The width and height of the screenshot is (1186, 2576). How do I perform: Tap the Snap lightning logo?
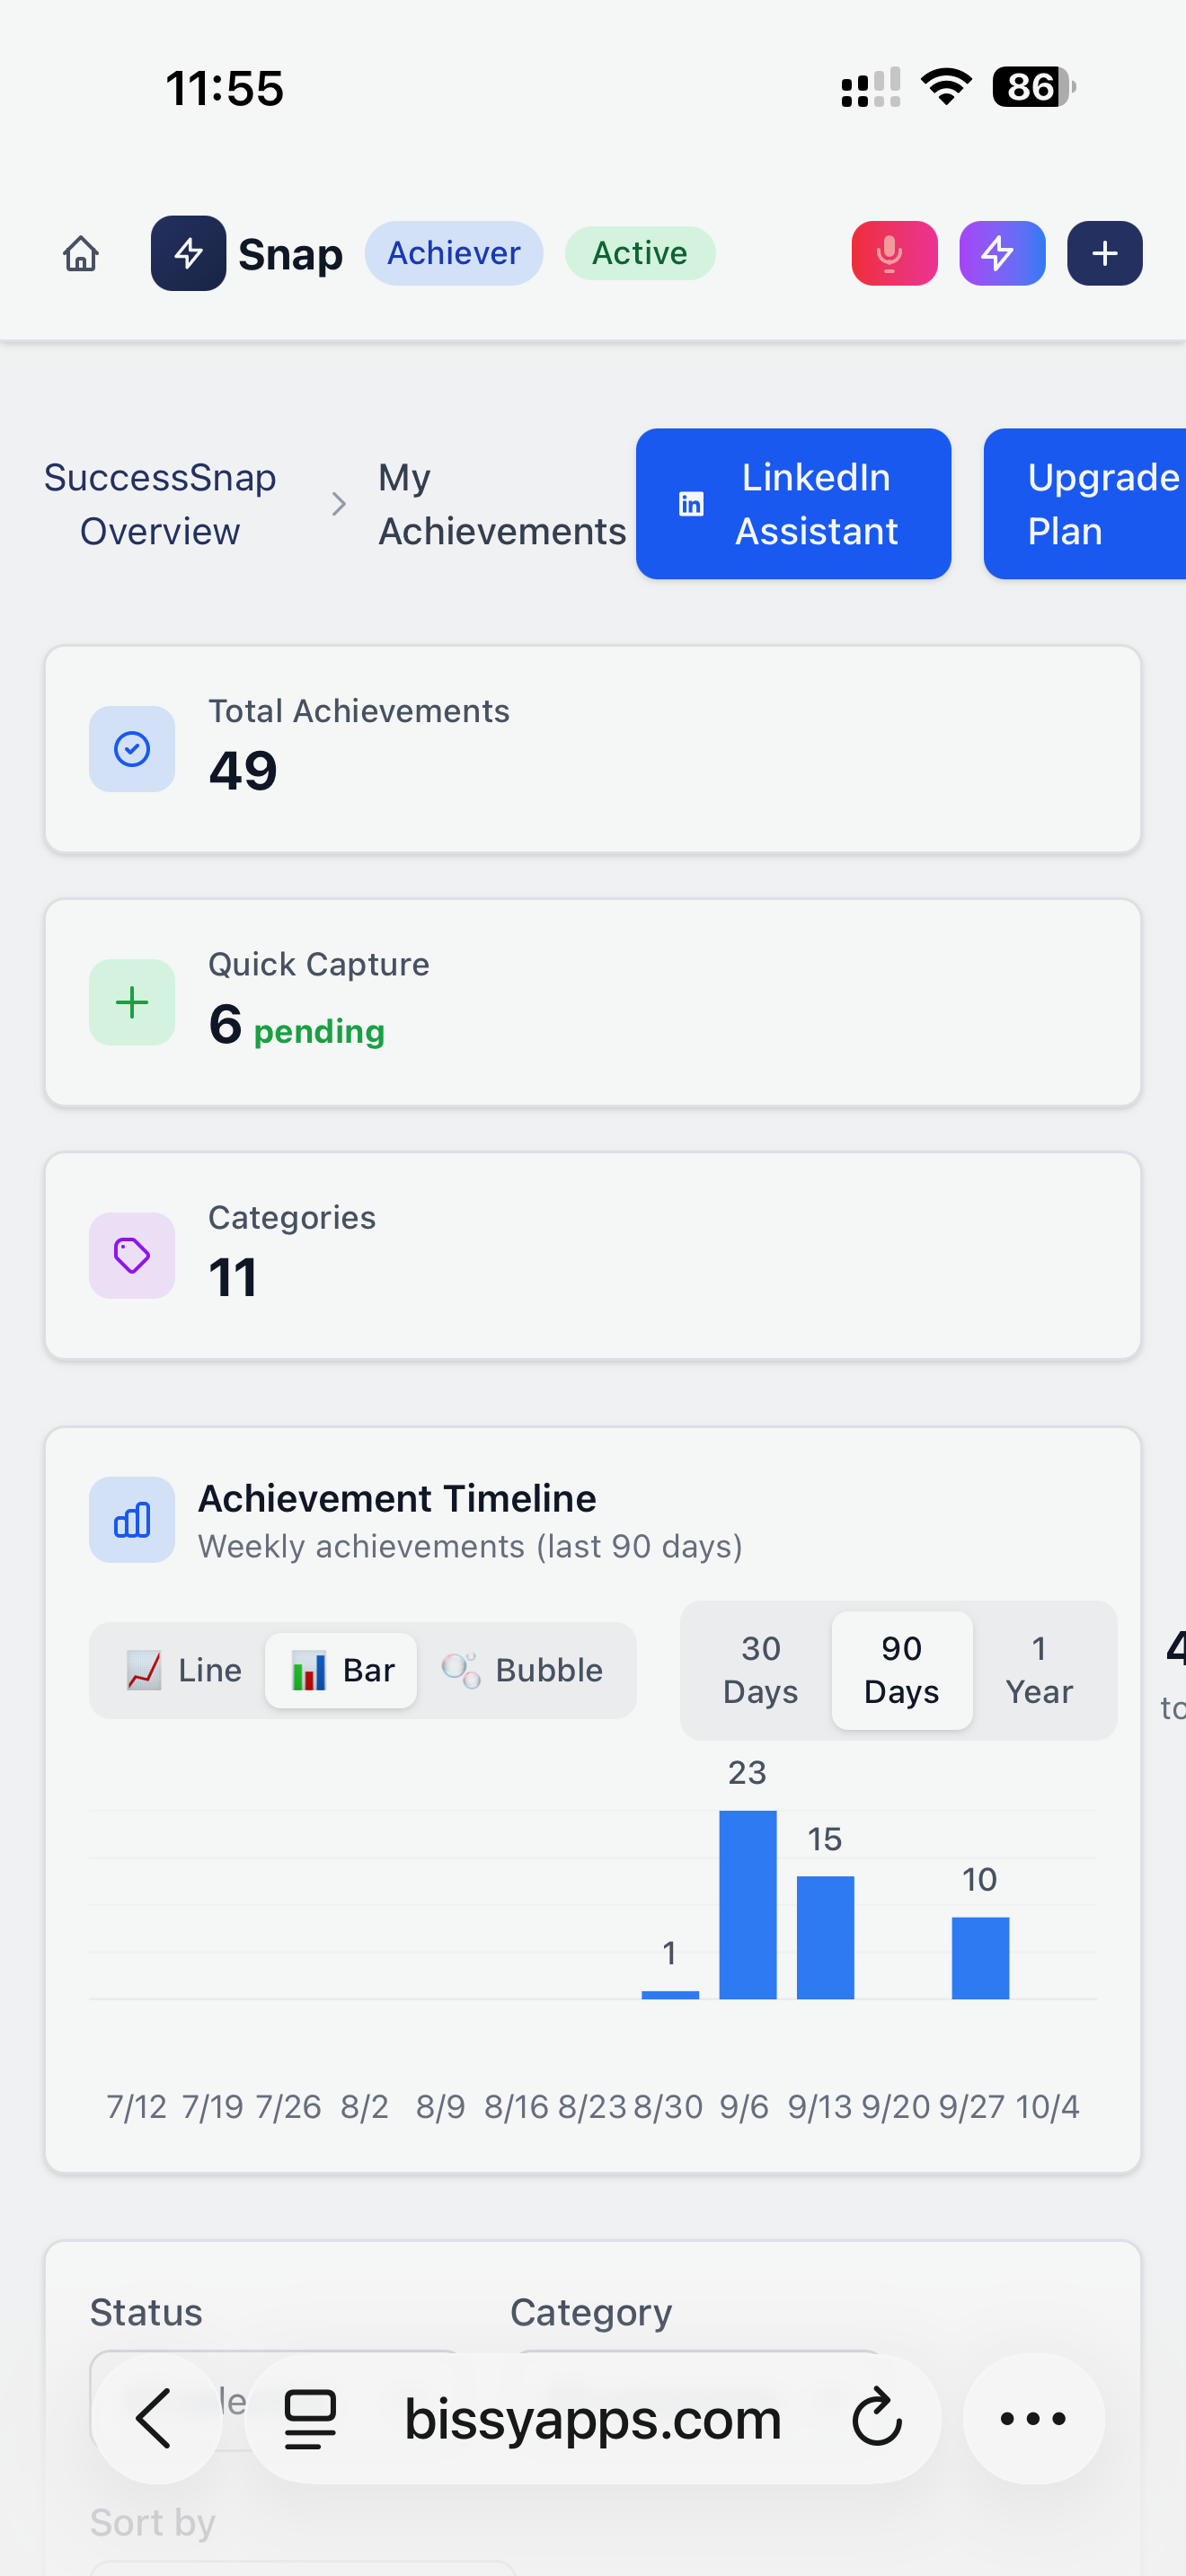[x=189, y=253]
